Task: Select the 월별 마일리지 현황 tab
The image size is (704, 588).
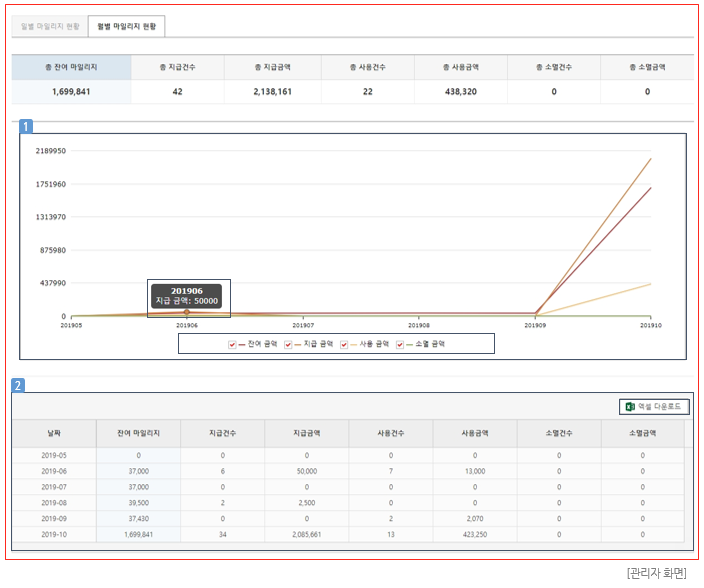Action: (x=126, y=26)
